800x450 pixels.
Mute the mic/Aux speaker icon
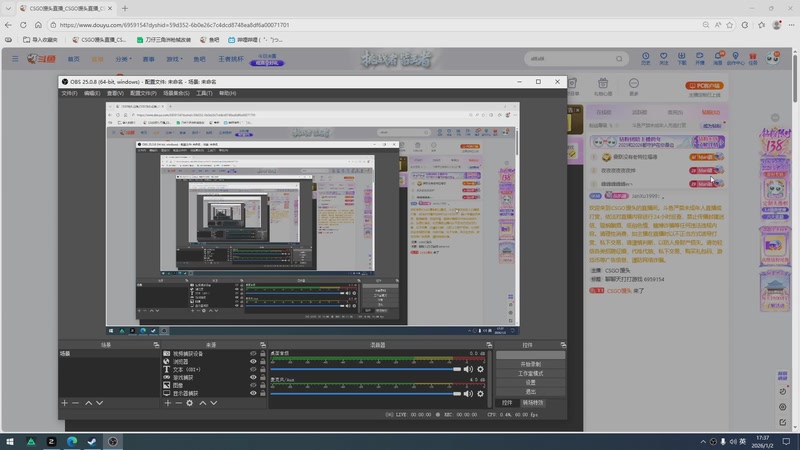pyautogui.click(x=468, y=393)
